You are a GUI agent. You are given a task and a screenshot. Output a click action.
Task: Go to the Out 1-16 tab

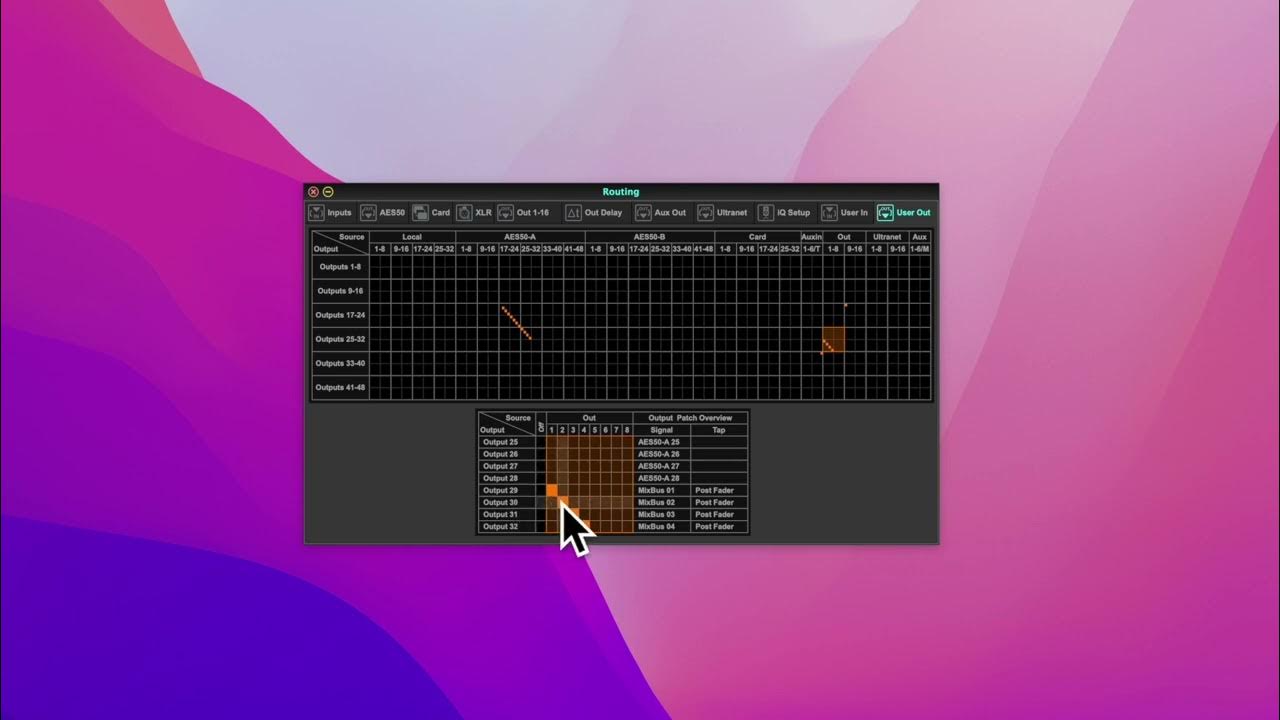click(523, 213)
